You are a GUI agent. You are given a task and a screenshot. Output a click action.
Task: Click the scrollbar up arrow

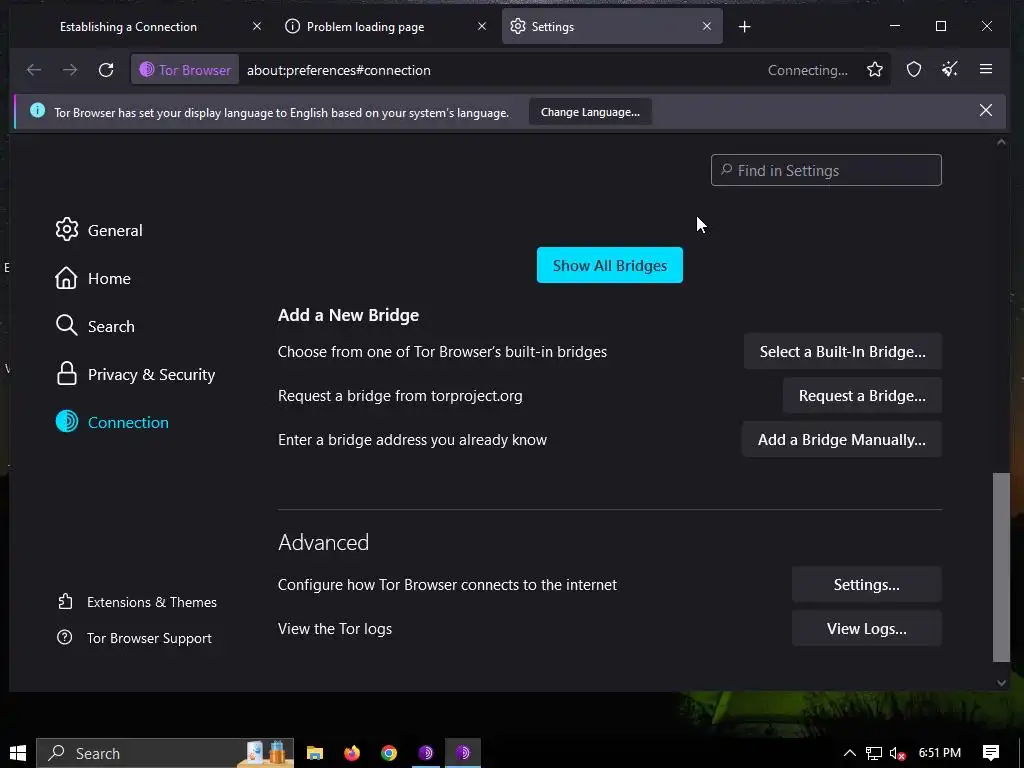click(x=1001, y=142)
